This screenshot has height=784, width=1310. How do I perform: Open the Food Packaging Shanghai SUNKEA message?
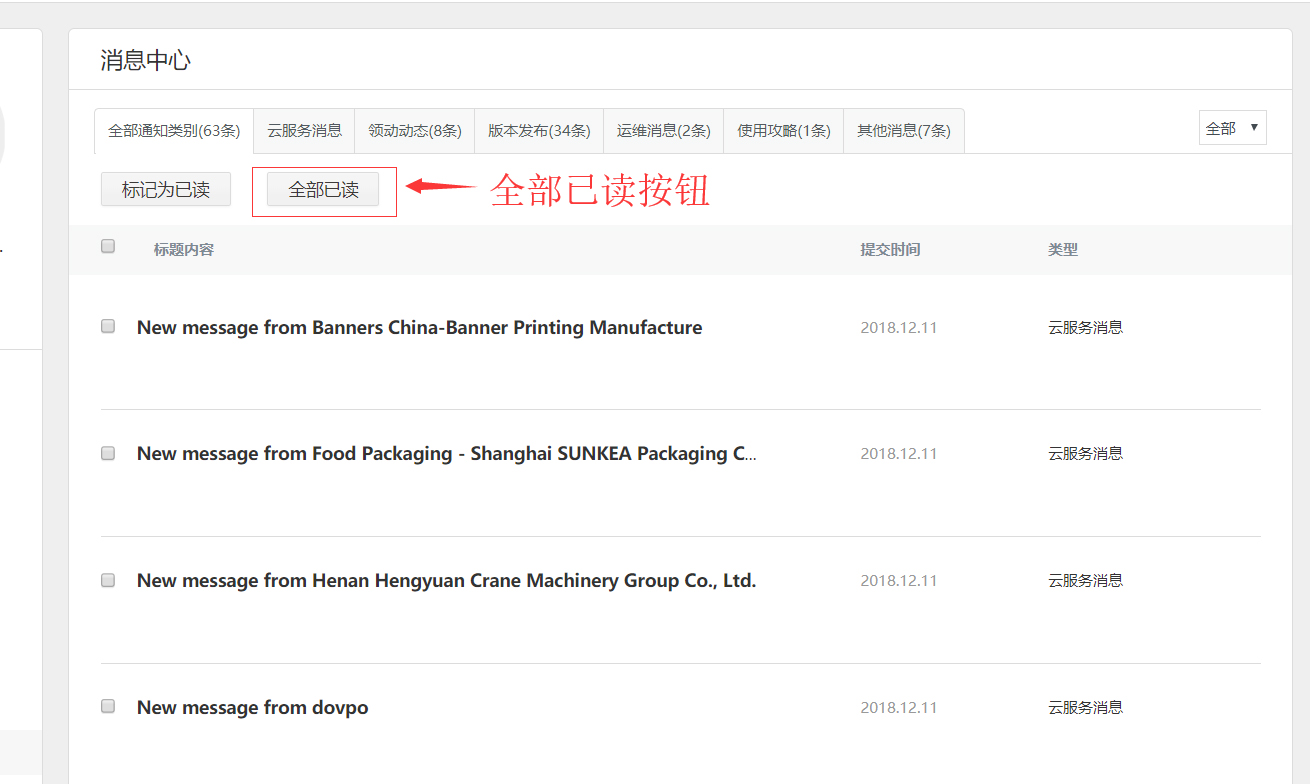(x=446, y=454)
